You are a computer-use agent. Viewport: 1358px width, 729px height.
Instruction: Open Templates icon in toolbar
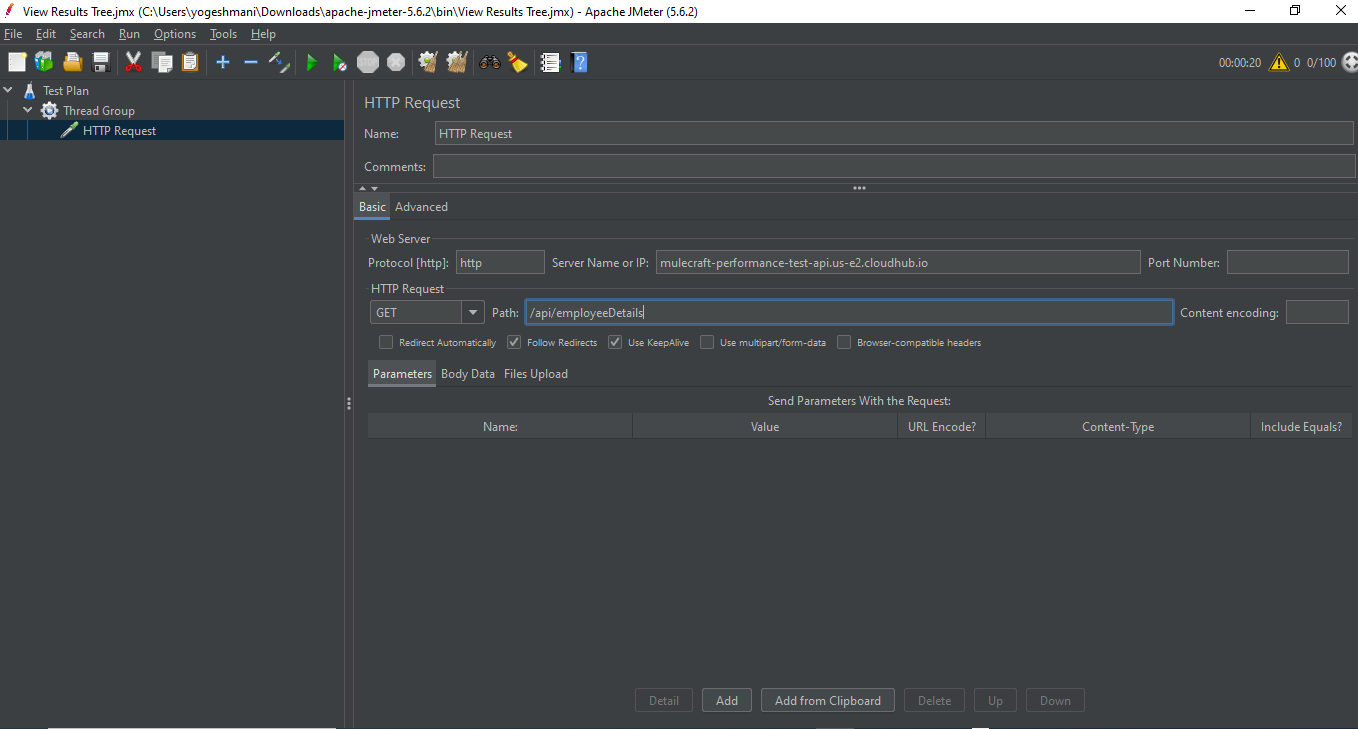(x=44, y=62)
